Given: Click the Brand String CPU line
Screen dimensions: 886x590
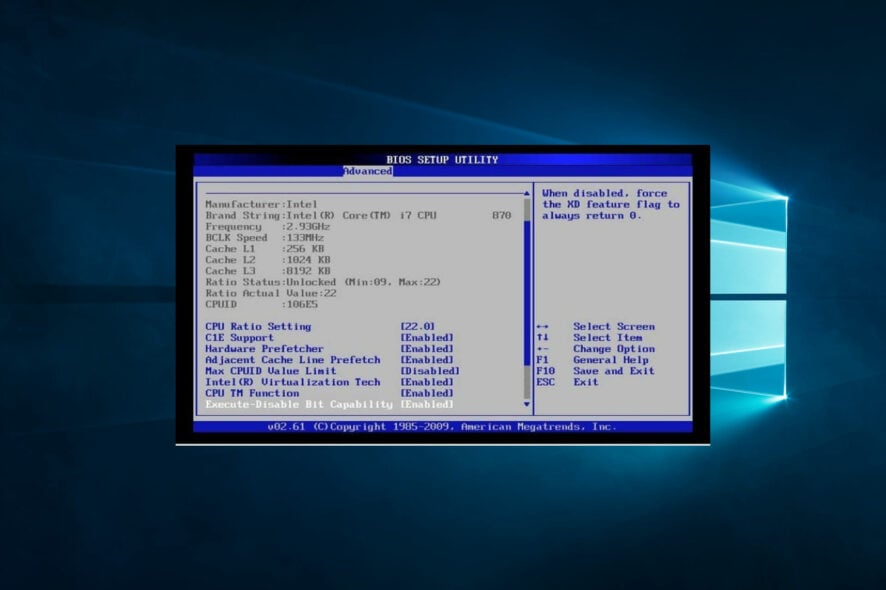Looking at the screenshot, I should point(358,215).
